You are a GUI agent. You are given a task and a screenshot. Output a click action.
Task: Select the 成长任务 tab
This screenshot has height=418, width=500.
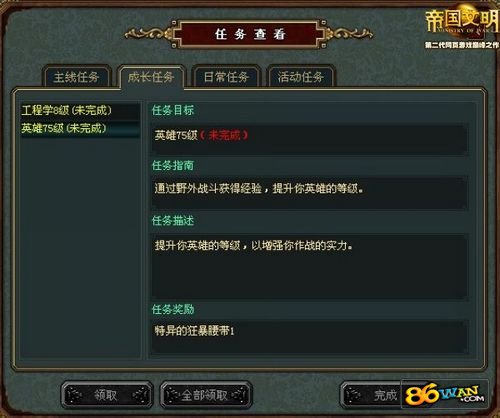[x=151, y=77]
